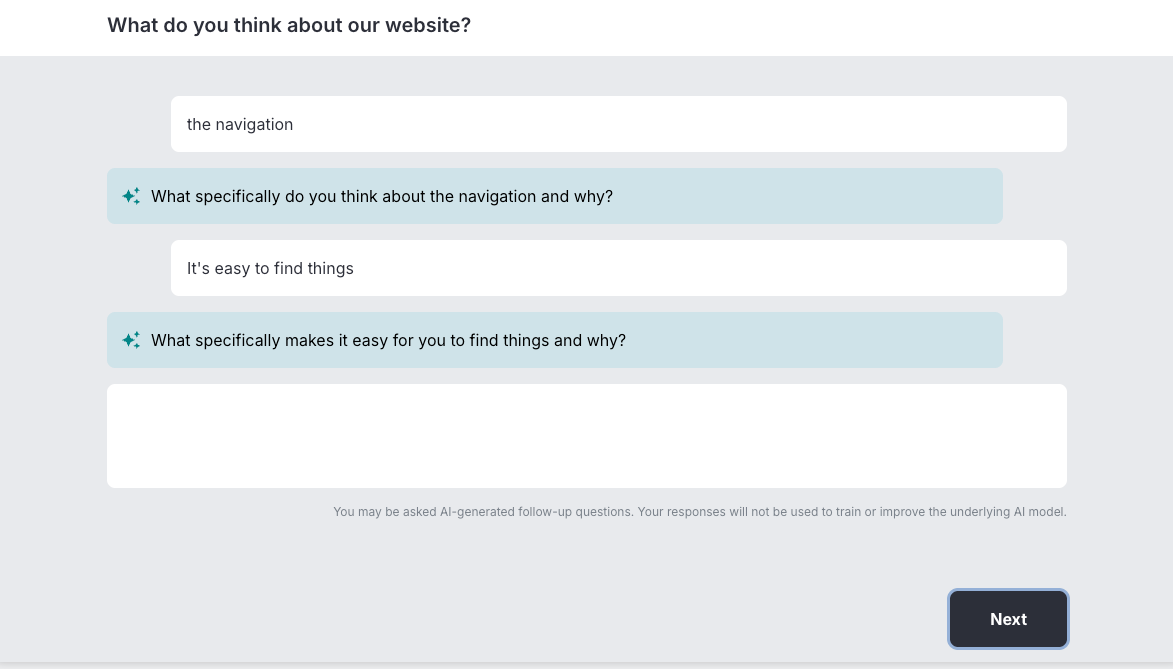Click the "What do you think about our website?" heading
The image size is (1173, 669).
(x=289, y=25)
